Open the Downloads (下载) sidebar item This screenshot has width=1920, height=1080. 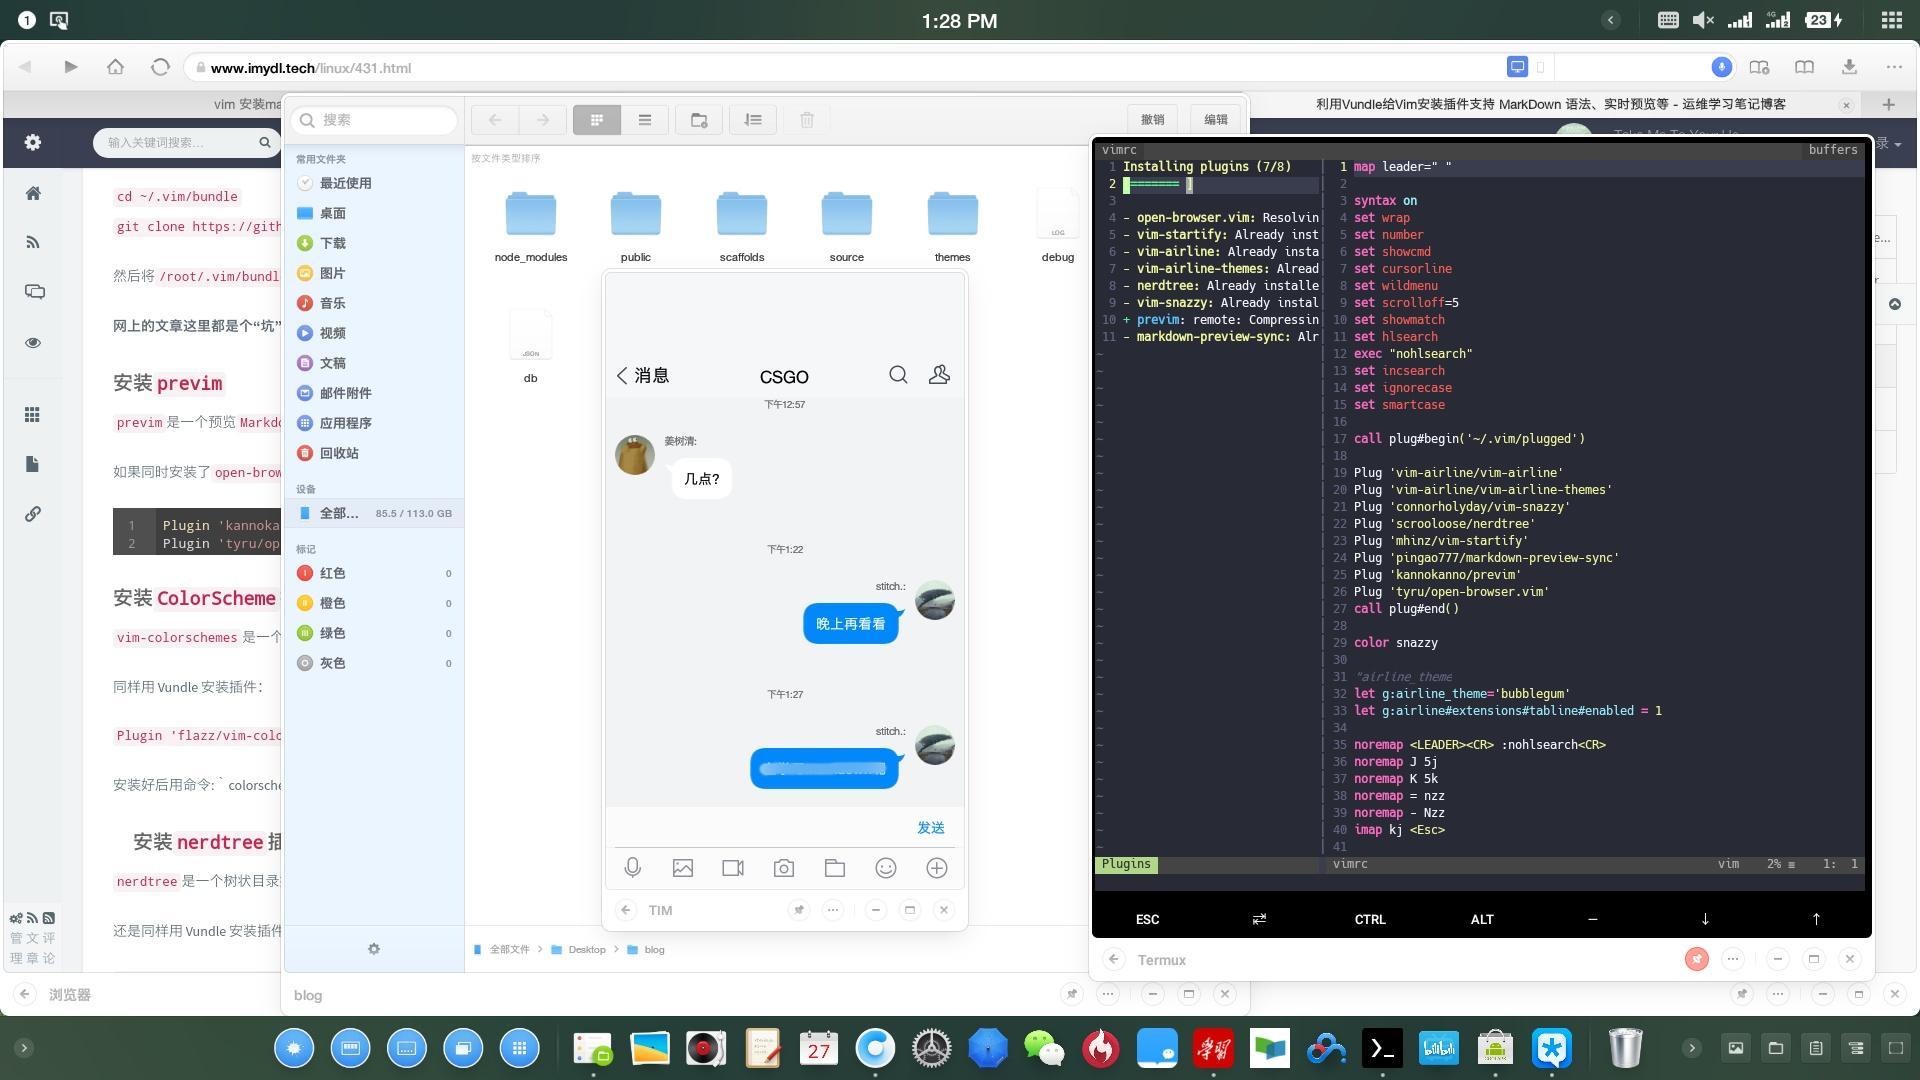[333, 243]
